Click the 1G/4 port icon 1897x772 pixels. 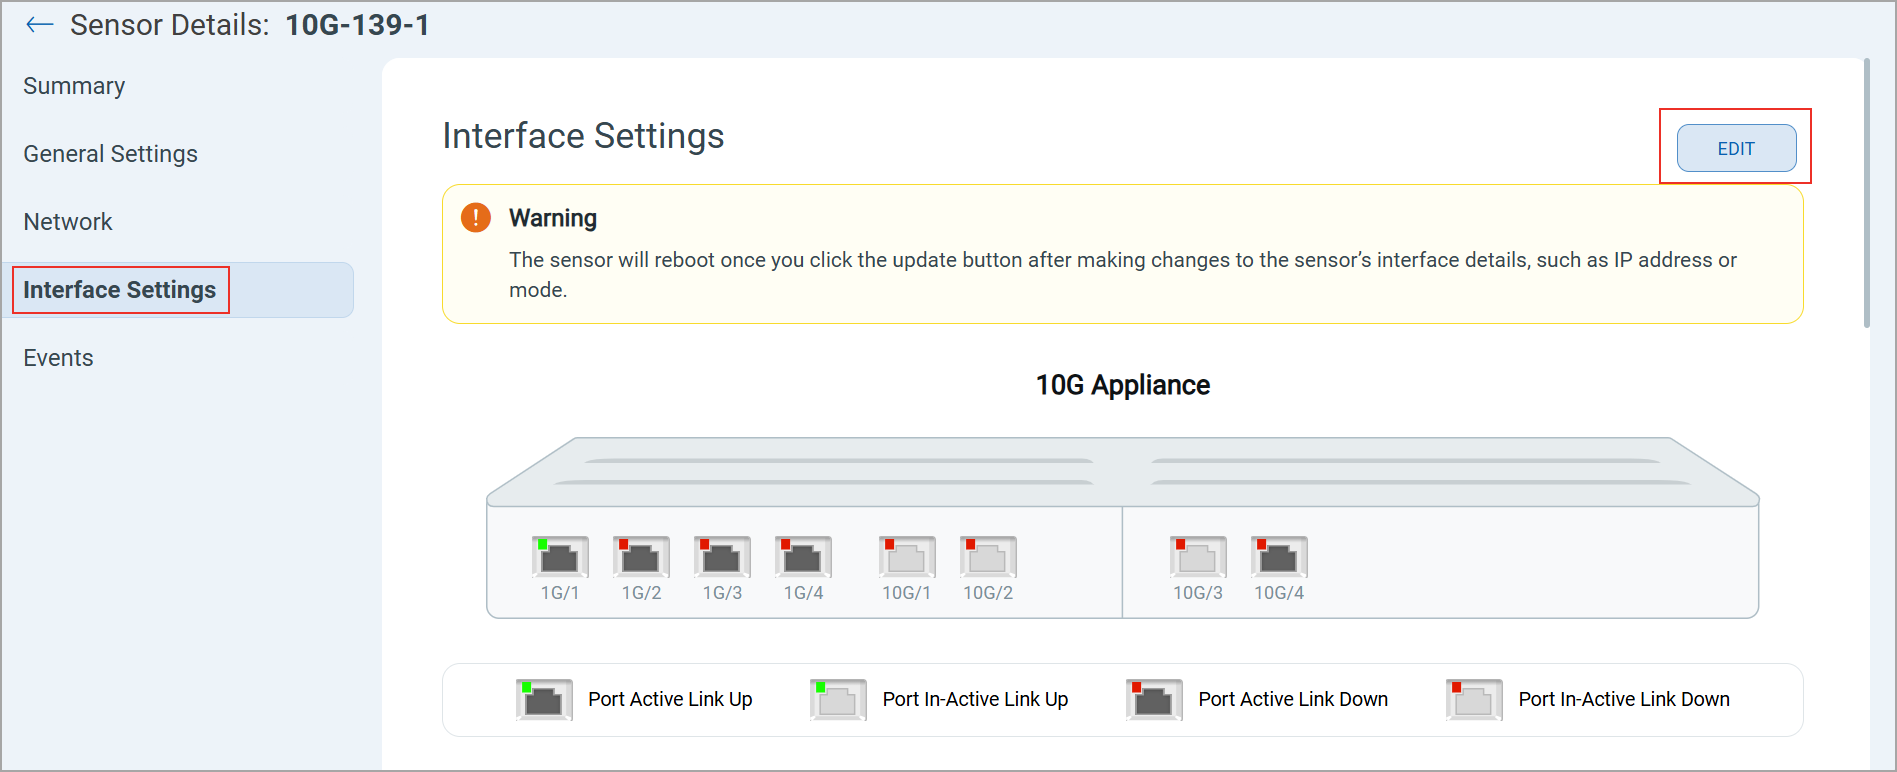click(803, 557)
